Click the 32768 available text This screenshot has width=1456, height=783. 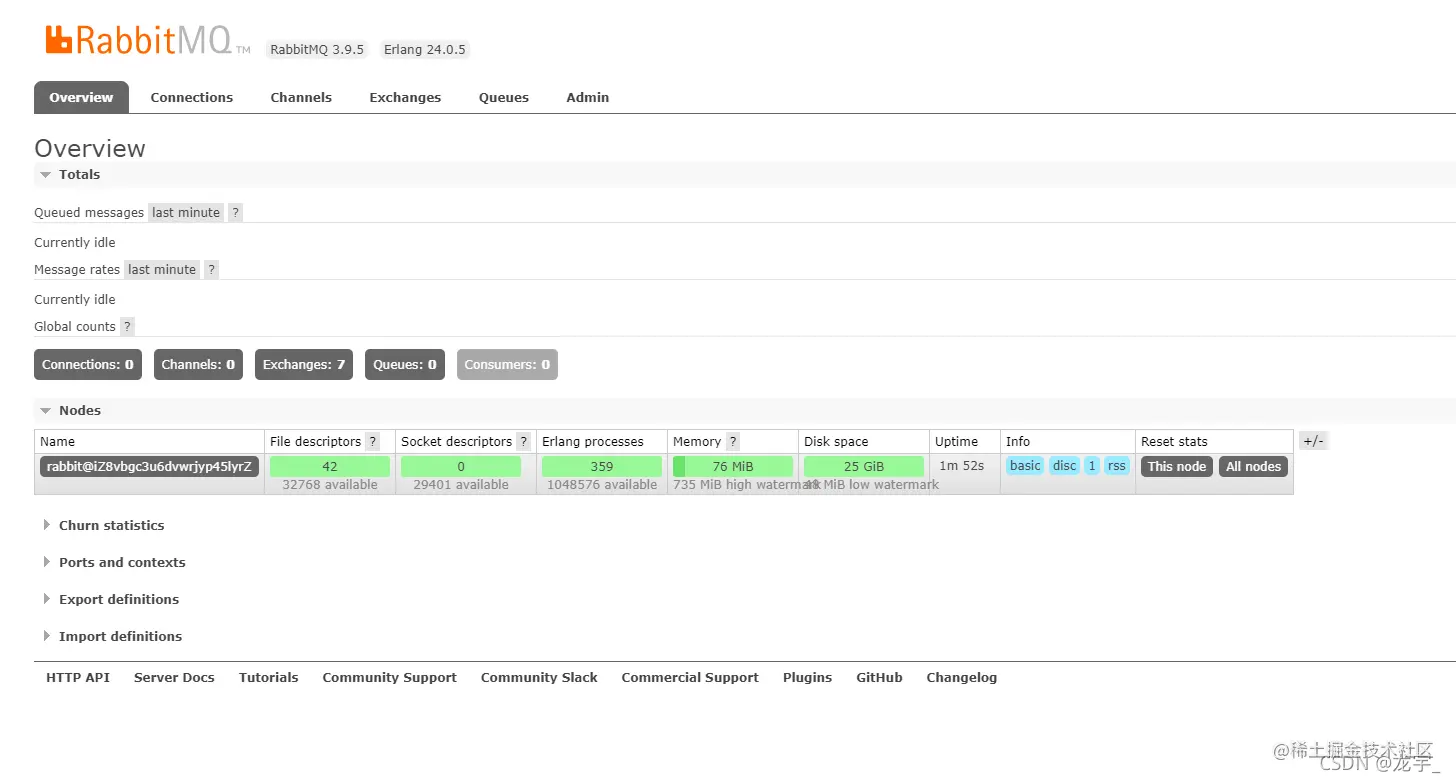click(x=330, y=485)
